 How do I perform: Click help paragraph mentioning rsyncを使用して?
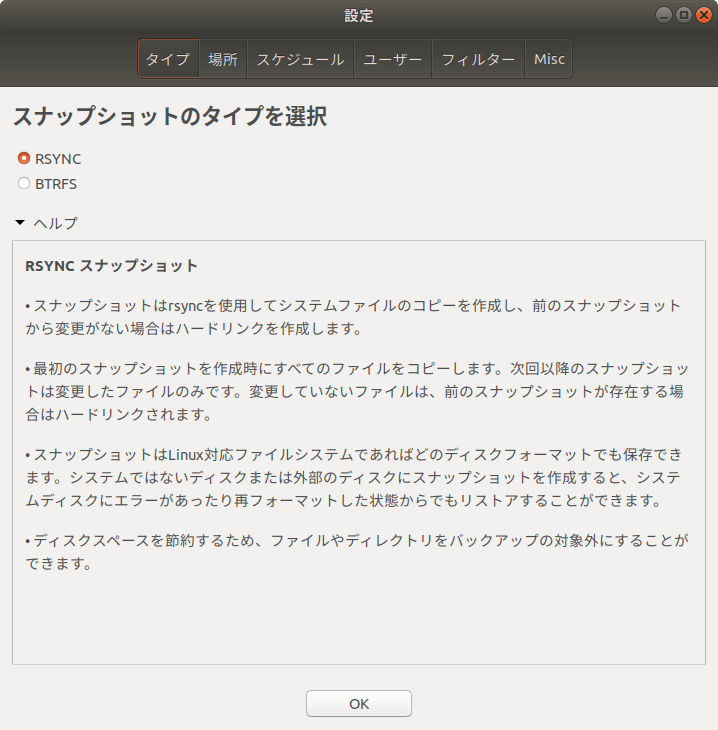pos(353,317)
